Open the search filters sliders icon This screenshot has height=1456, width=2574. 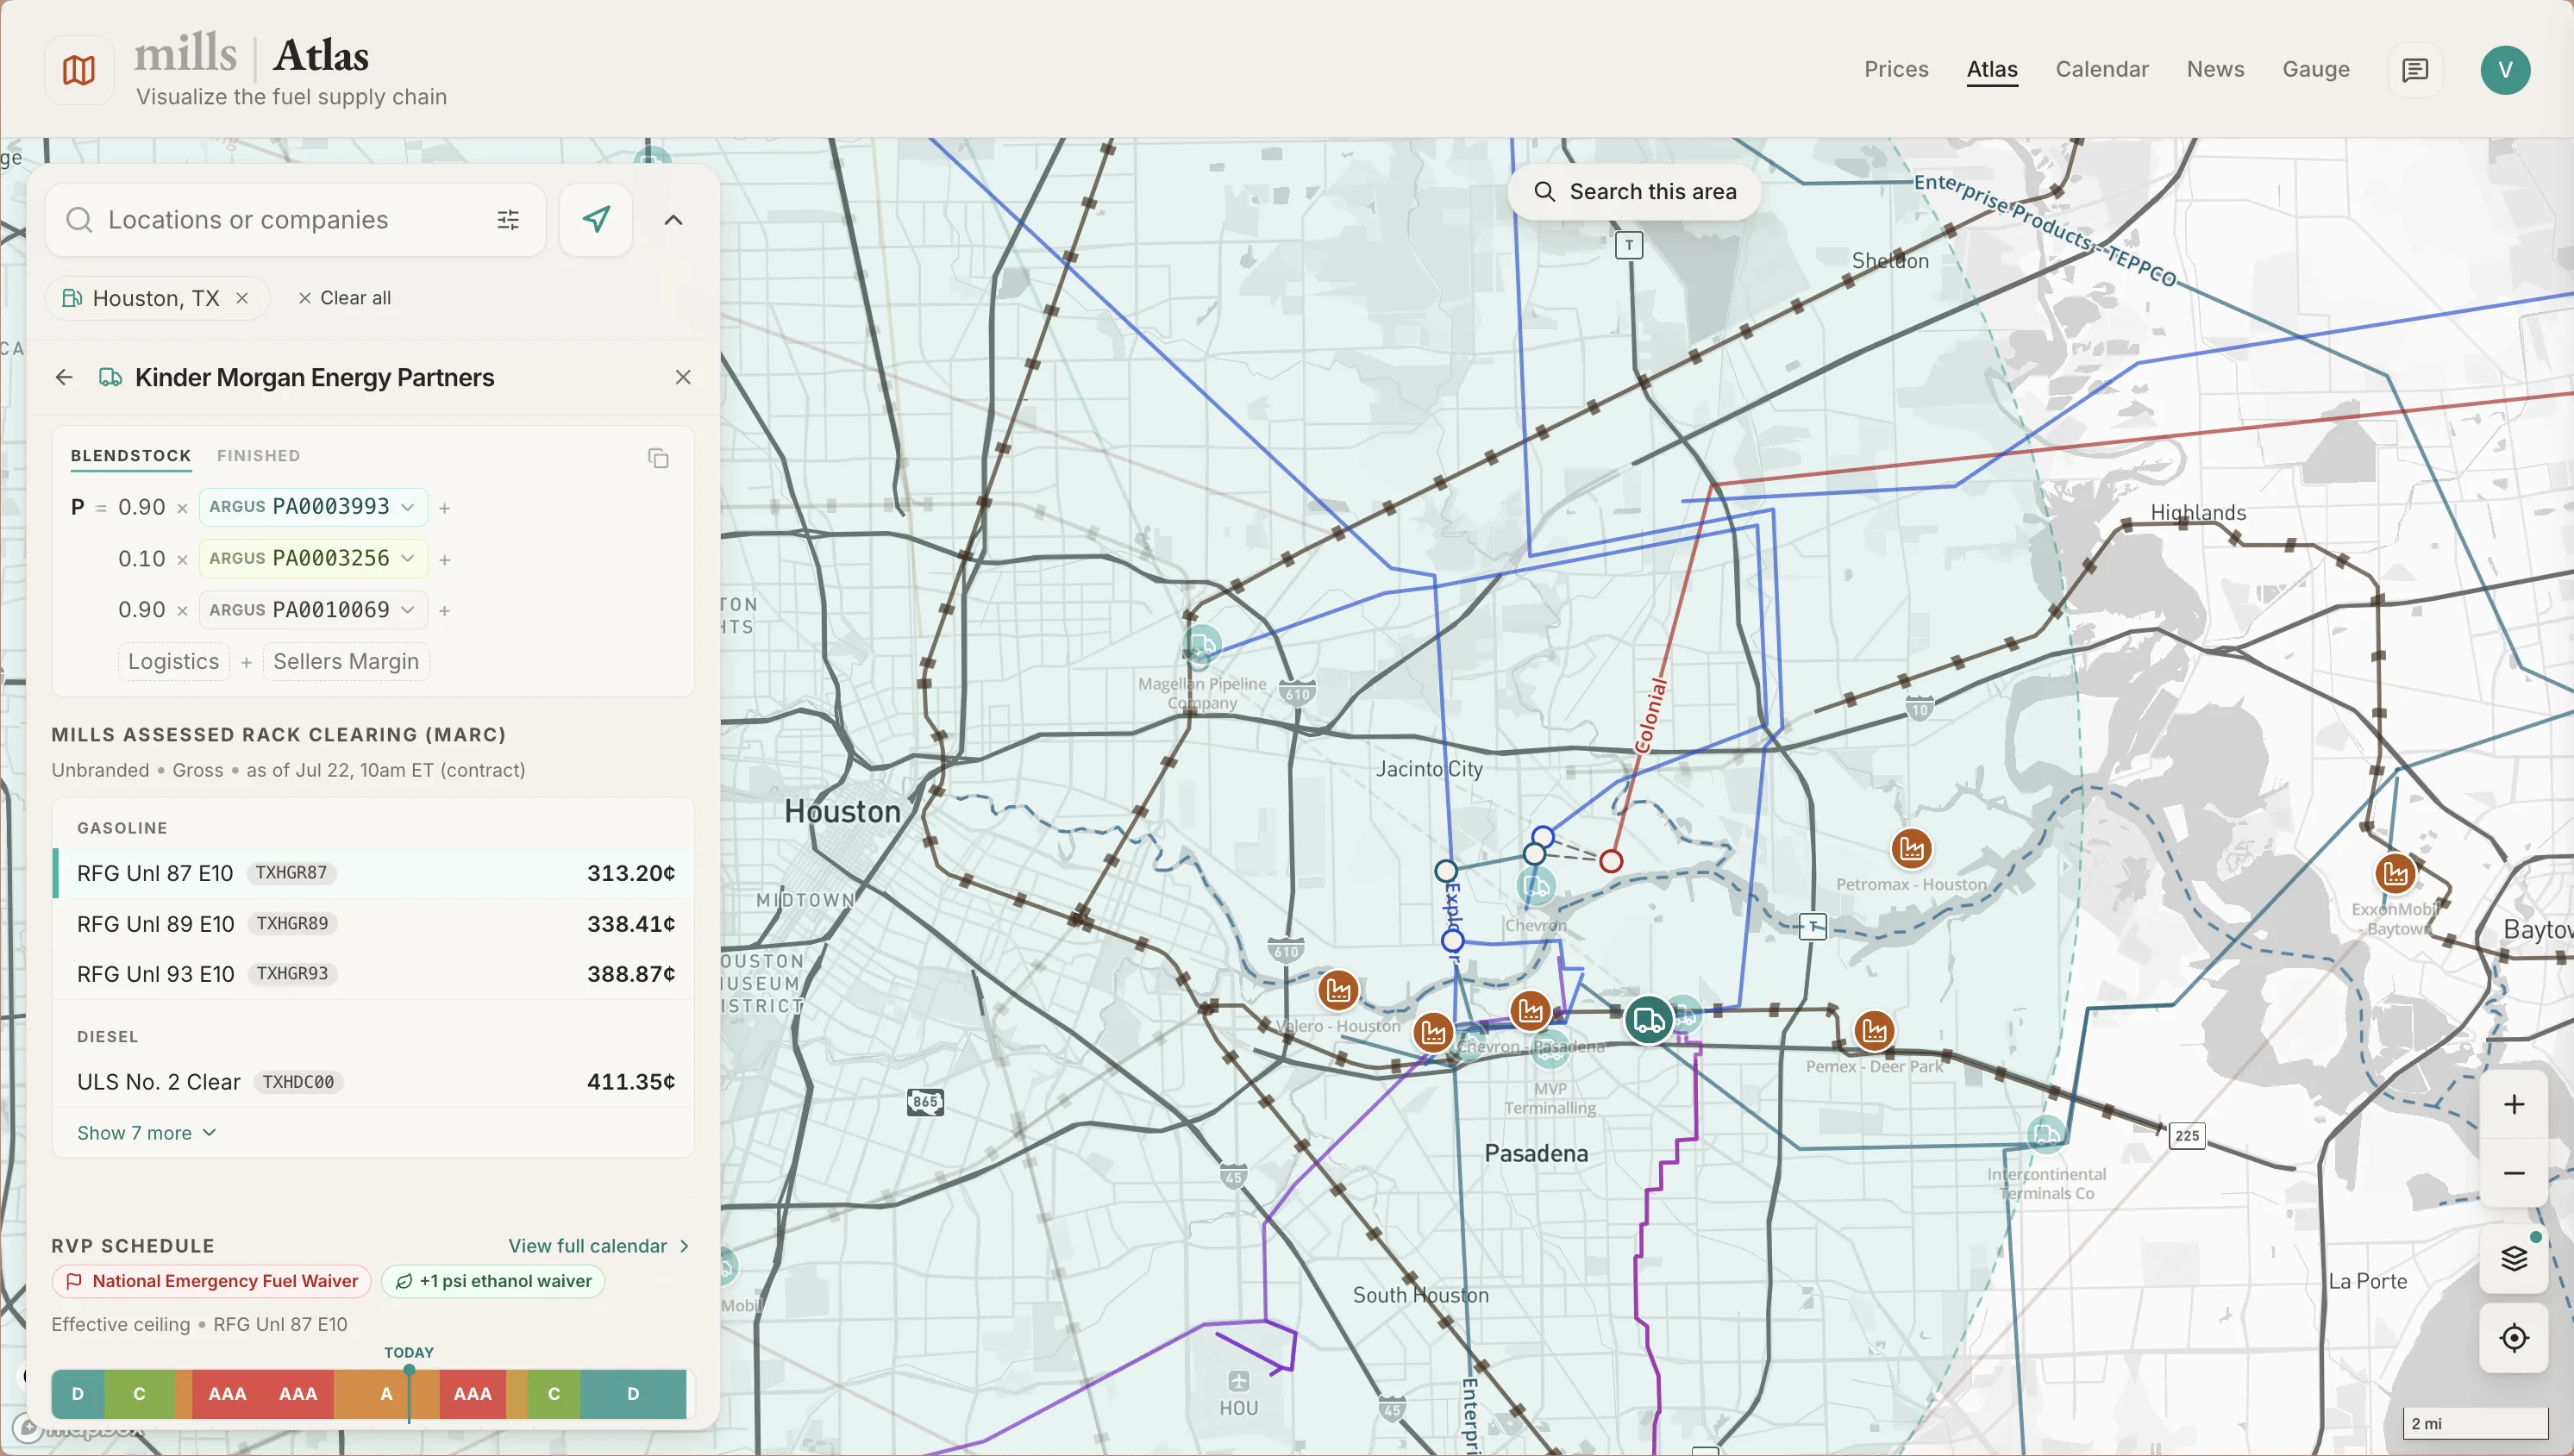508,220
